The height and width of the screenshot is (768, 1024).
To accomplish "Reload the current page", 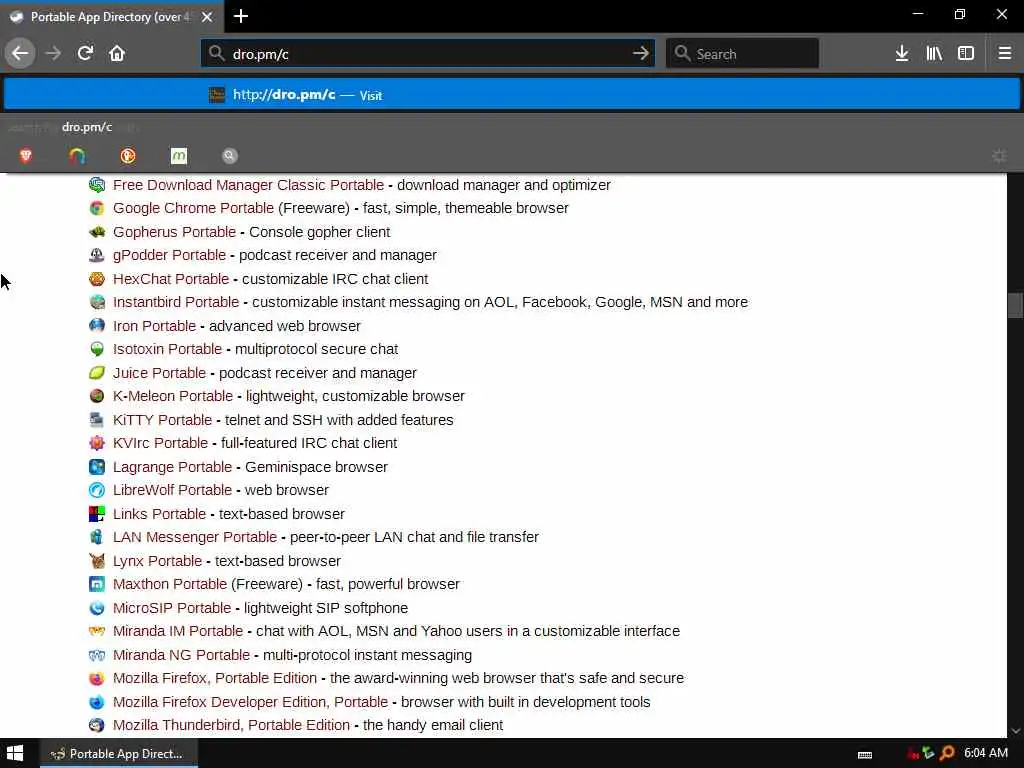I will tap(85, 54).
